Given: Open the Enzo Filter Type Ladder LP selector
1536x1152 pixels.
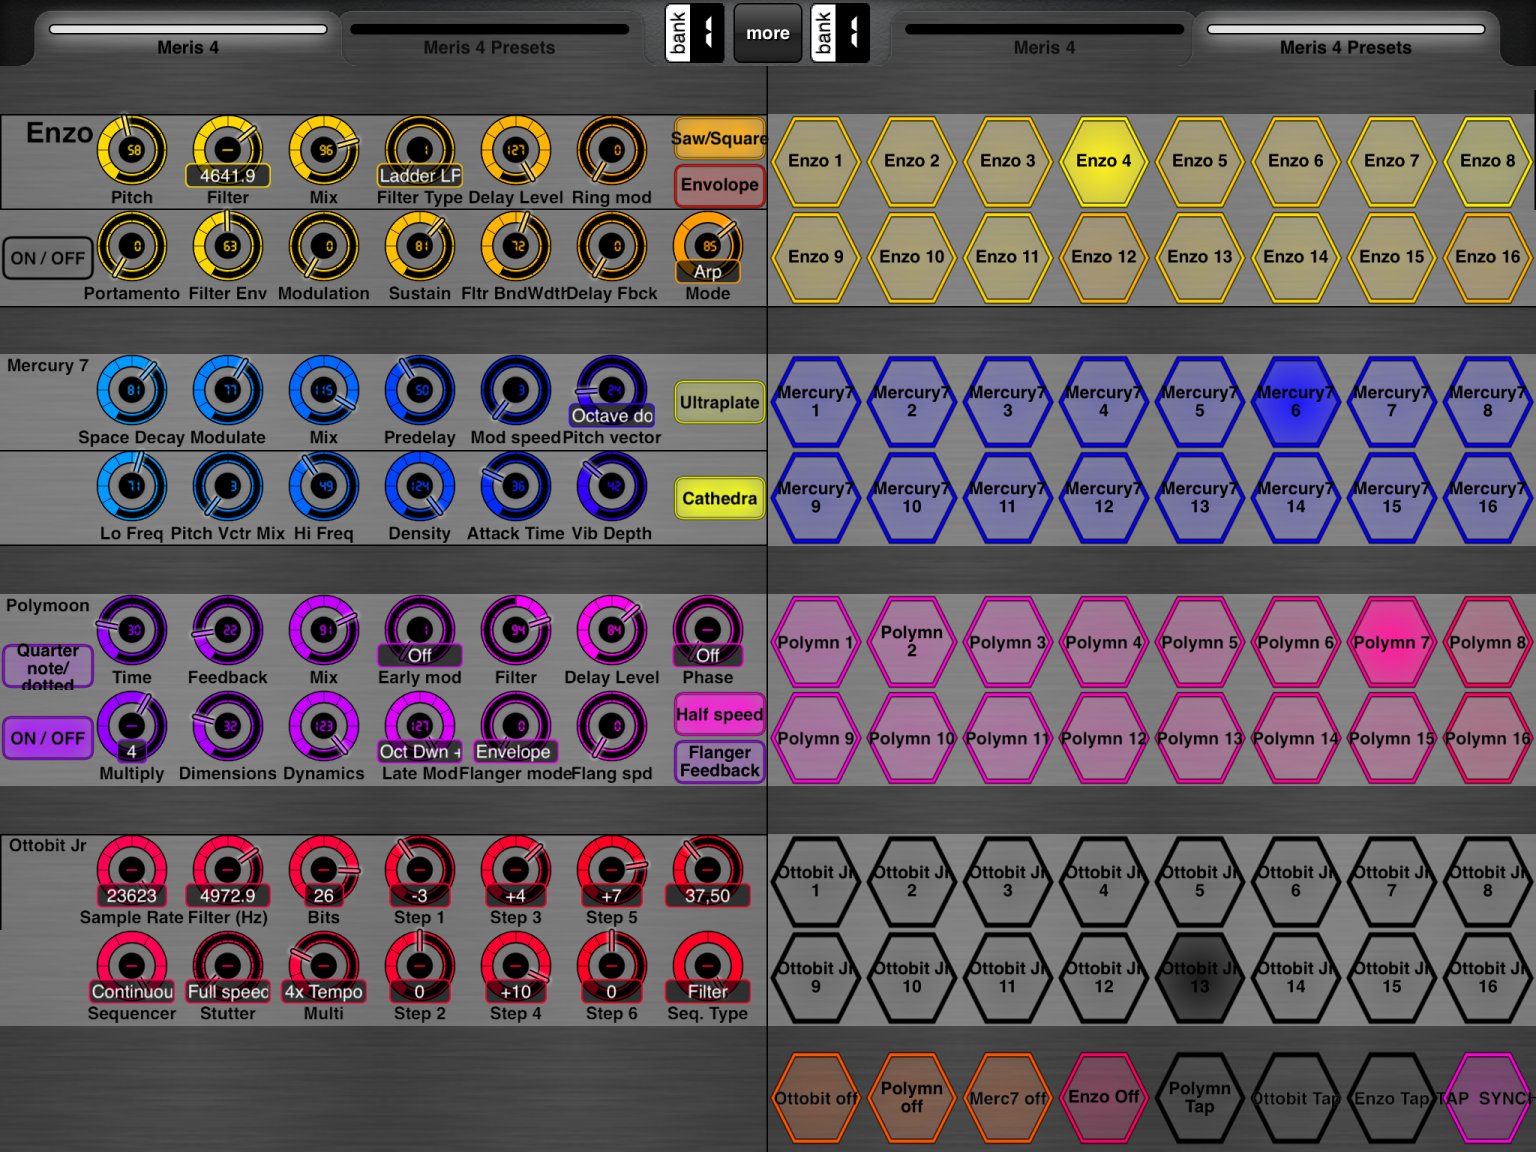Looking at the screenshot, I should coord(419,175).
